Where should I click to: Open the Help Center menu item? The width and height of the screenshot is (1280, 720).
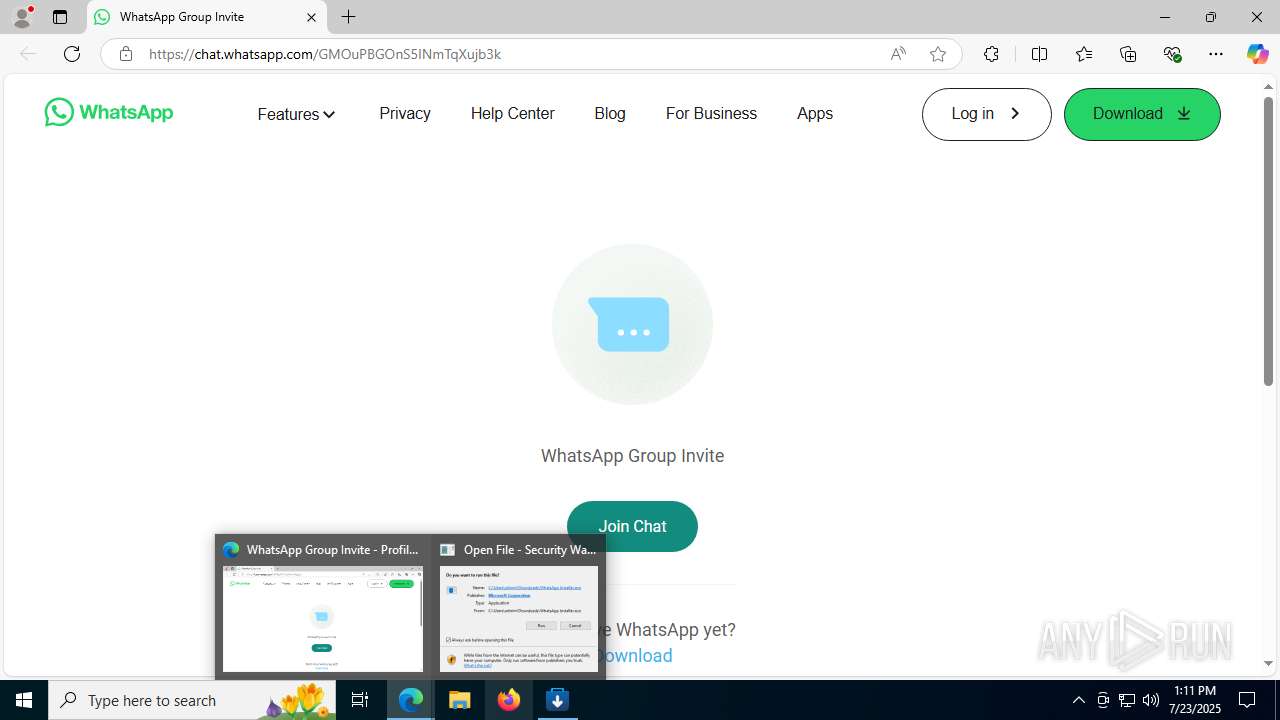512,113
